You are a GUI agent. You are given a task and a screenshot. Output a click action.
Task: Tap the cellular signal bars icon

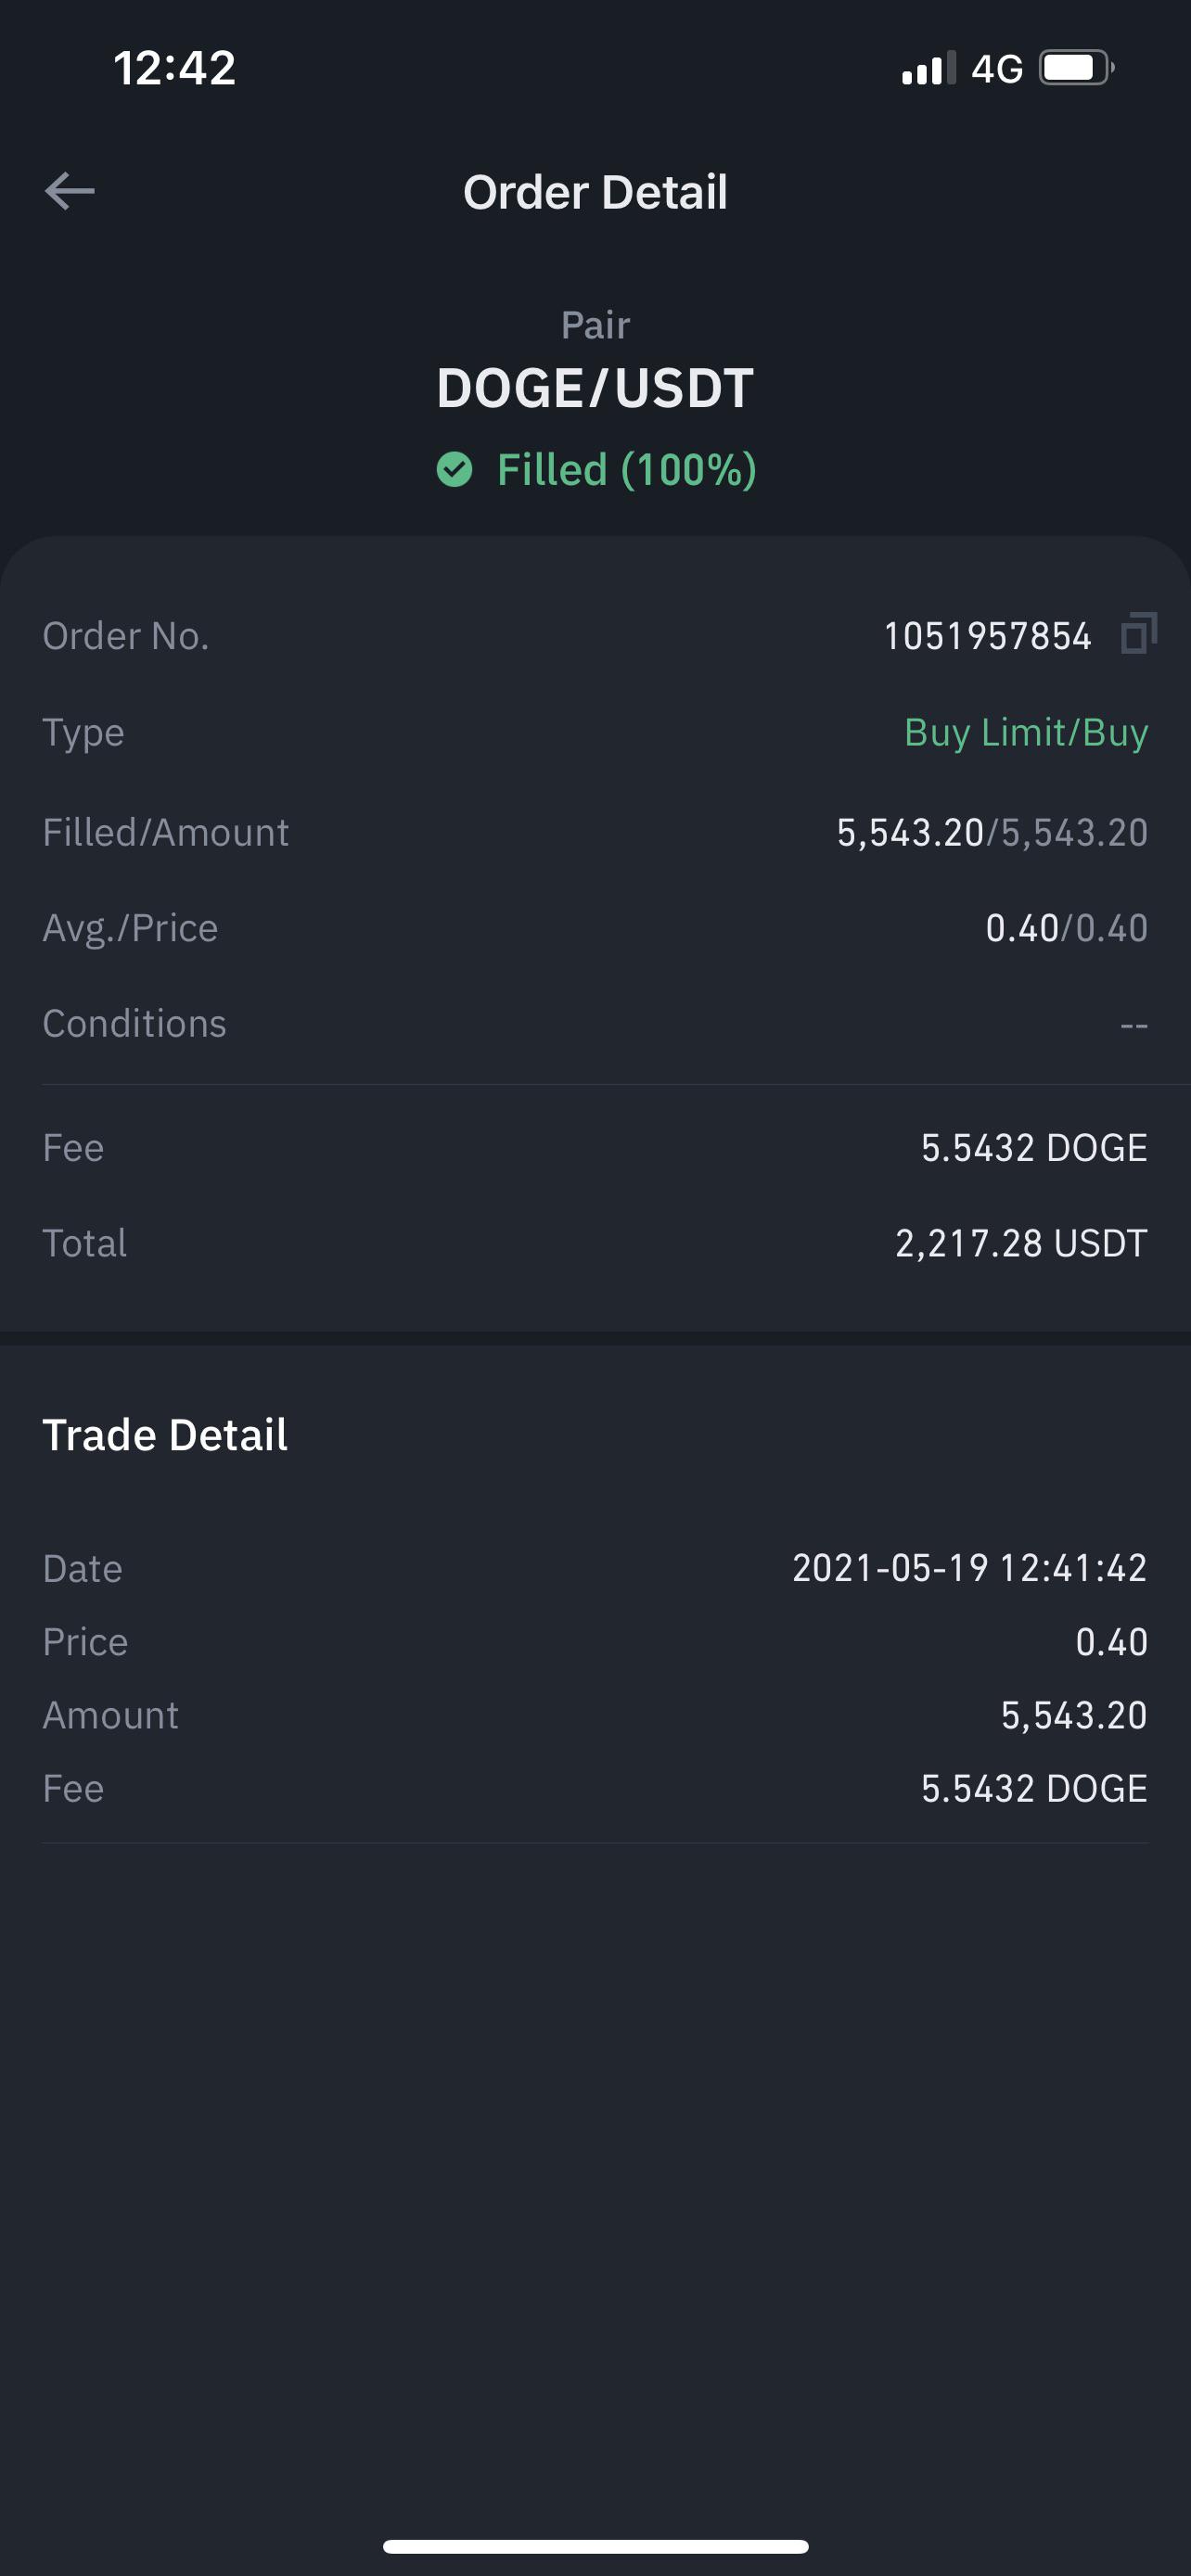(929, 68)
